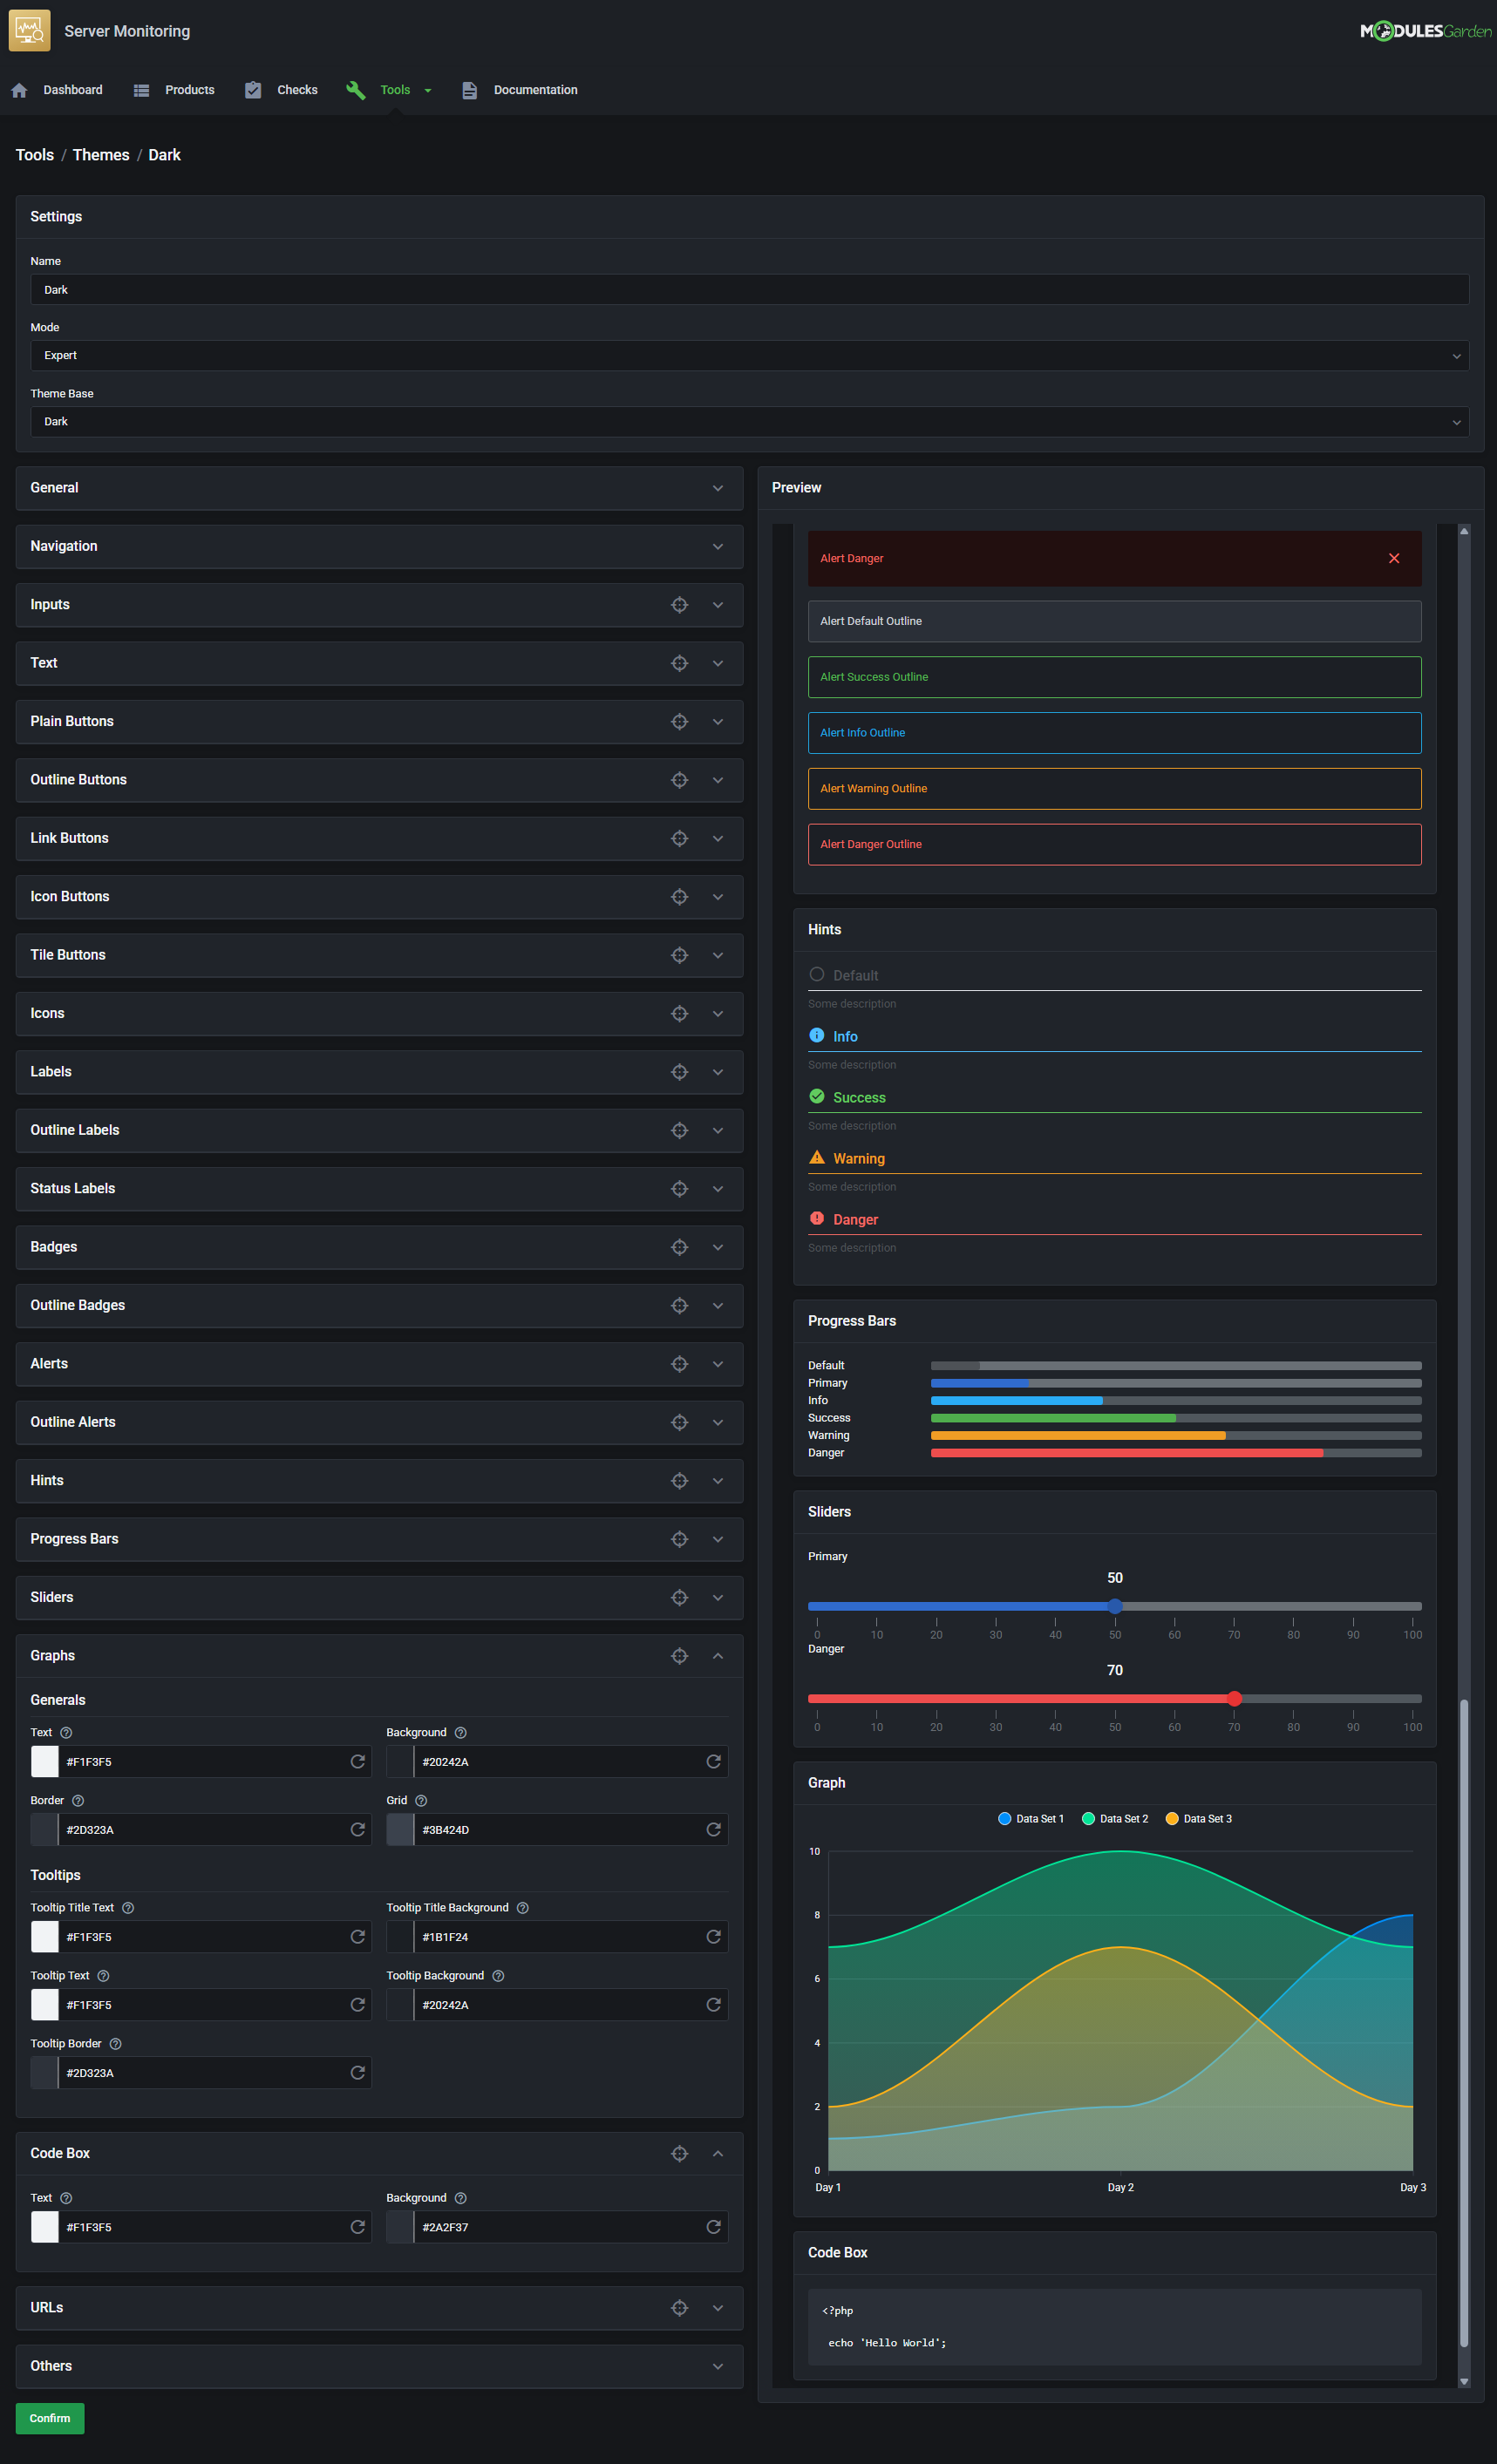Image resolution: width=1497 pixels, height=2464 pixels.
Task: Open the Grid color swatch #3B424D
Action: (400, 1830)
